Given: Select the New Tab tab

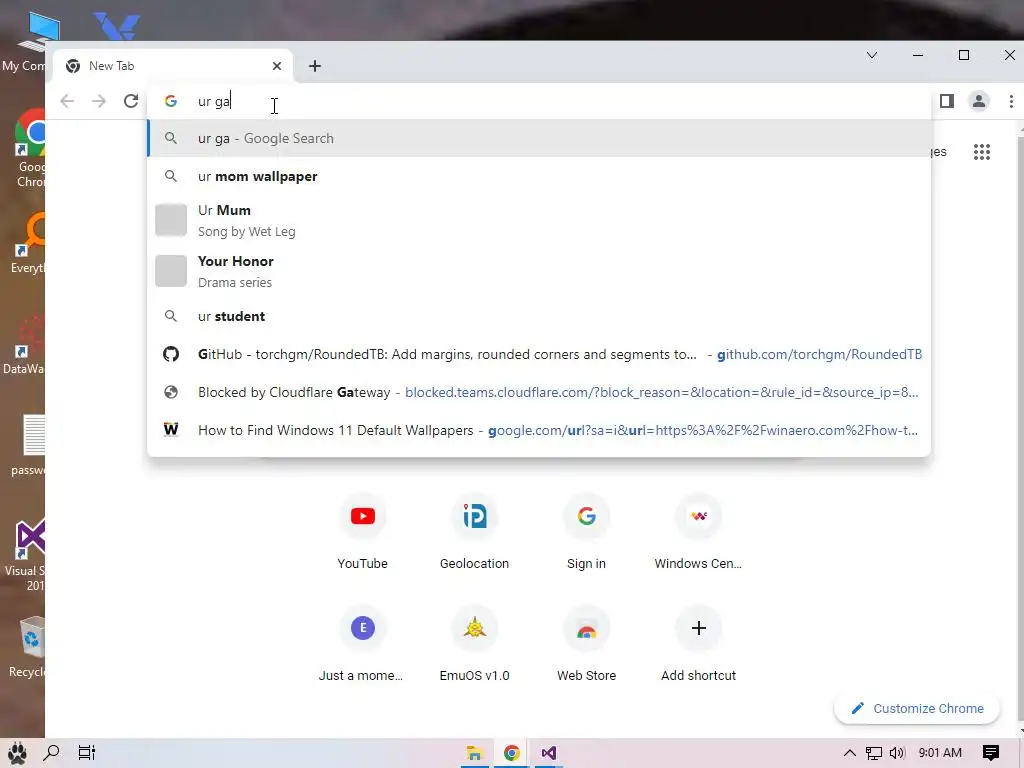Looking at the screenshot, I should [173, 66].
